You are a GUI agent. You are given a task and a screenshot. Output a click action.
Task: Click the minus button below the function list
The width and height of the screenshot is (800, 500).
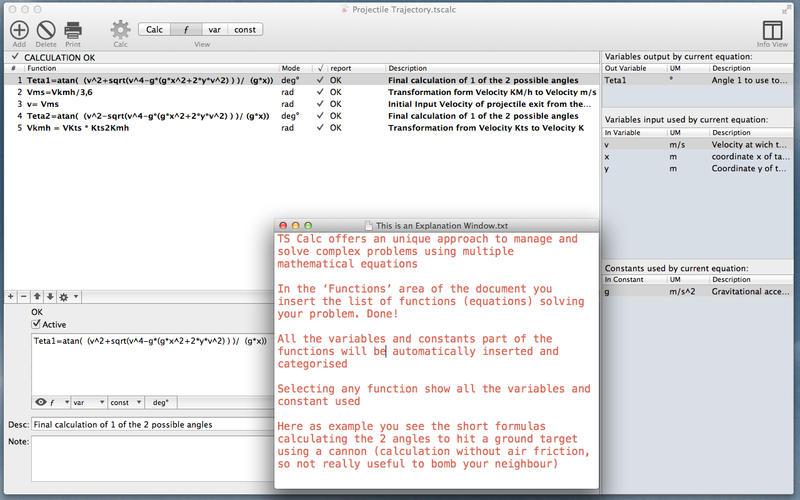click(x=24, y=297)
